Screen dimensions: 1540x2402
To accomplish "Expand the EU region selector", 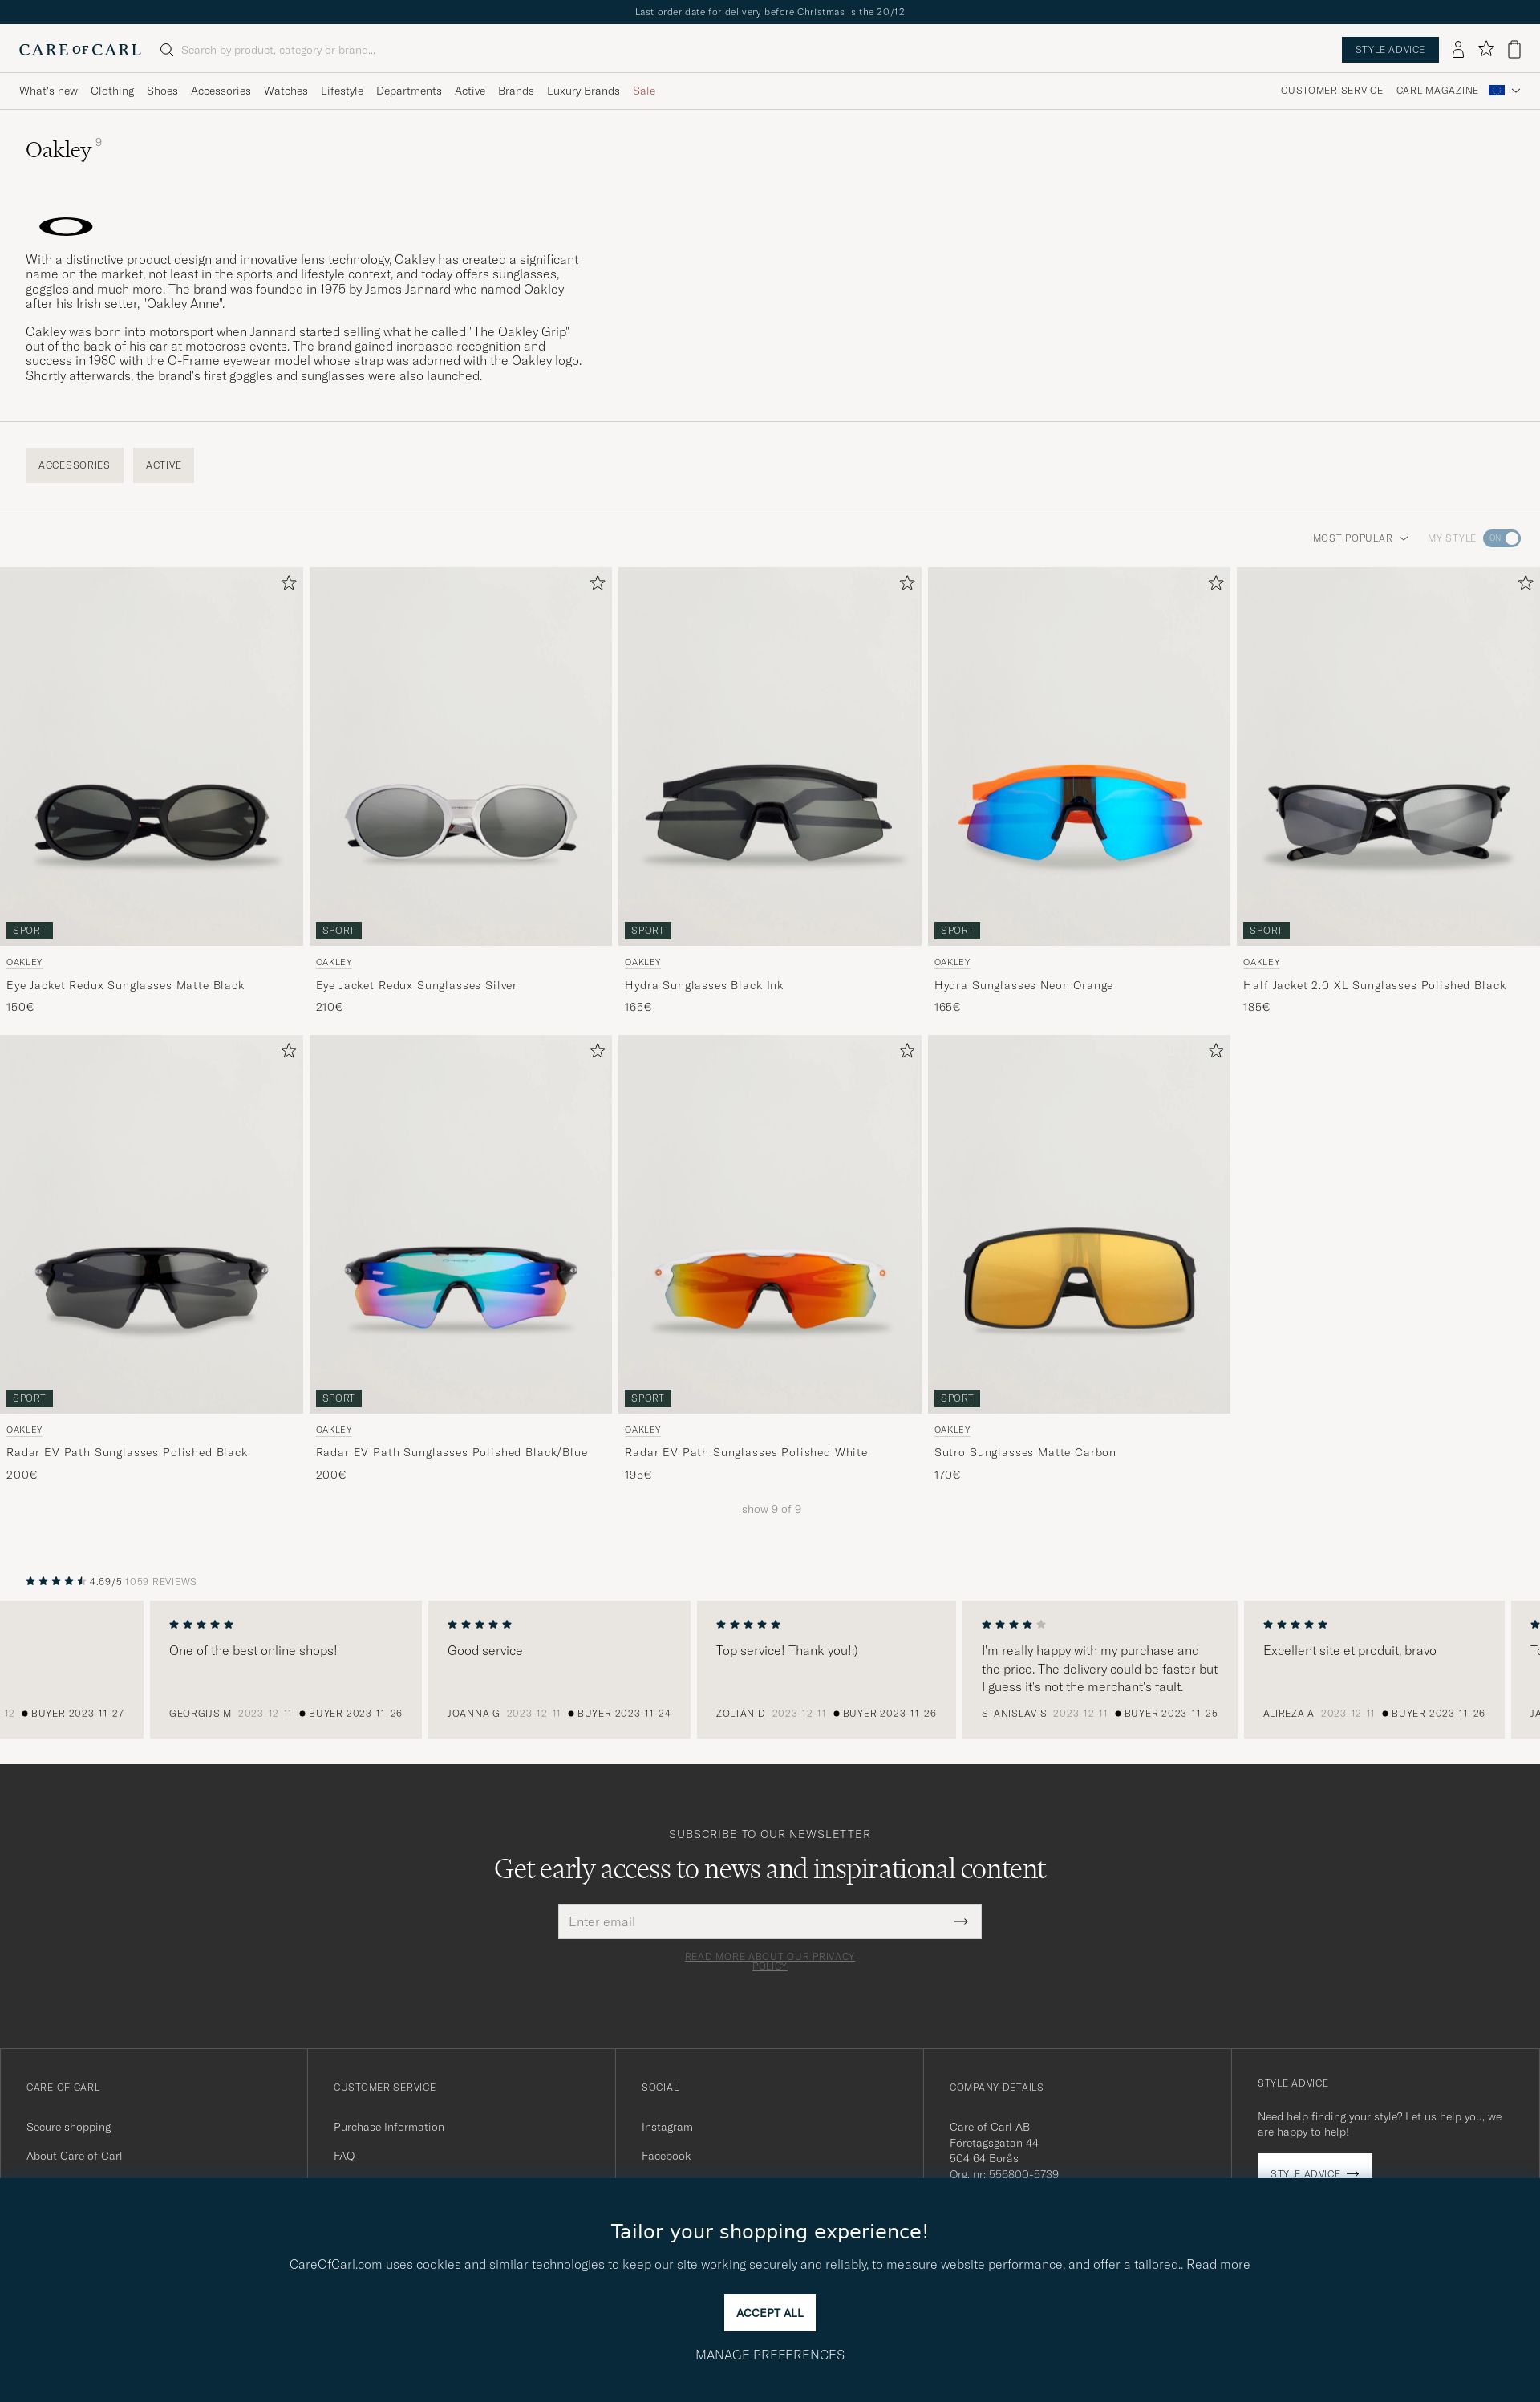I will click(1504, 90).
